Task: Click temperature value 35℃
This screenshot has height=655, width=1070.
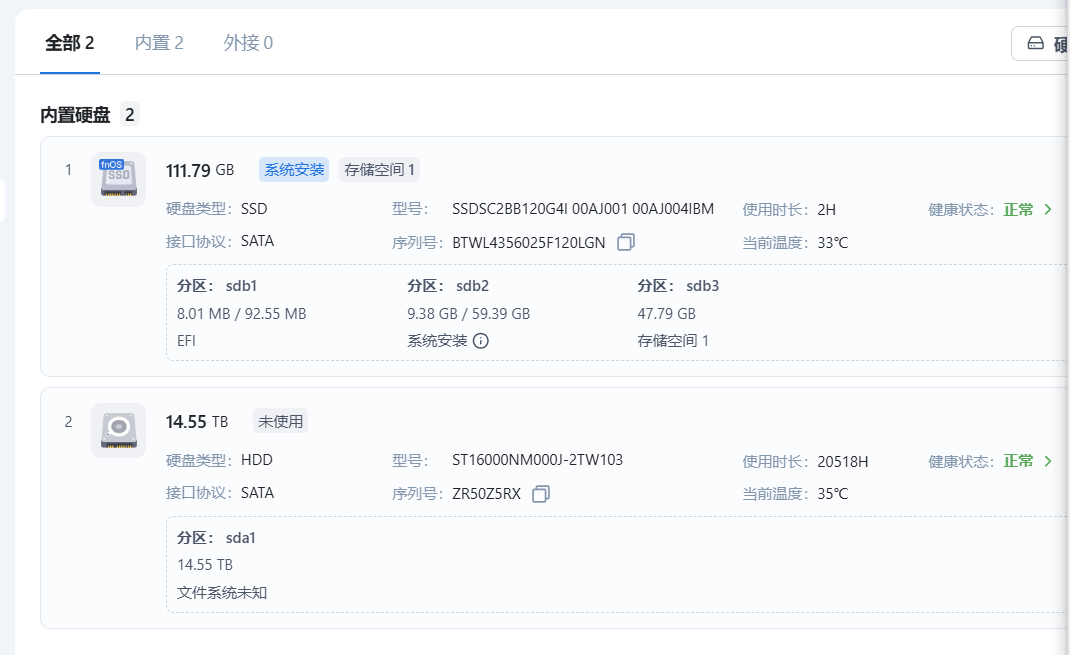Action: pyautogui.click(x=833, y=494)
